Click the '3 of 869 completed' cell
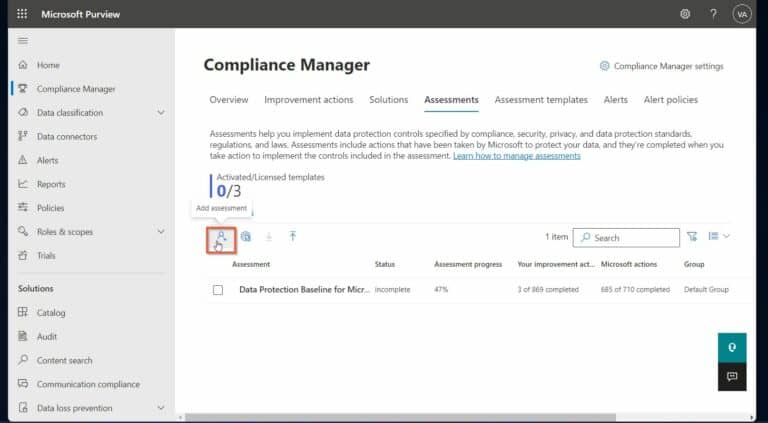 pyautogui.click(x=548, y=290)
